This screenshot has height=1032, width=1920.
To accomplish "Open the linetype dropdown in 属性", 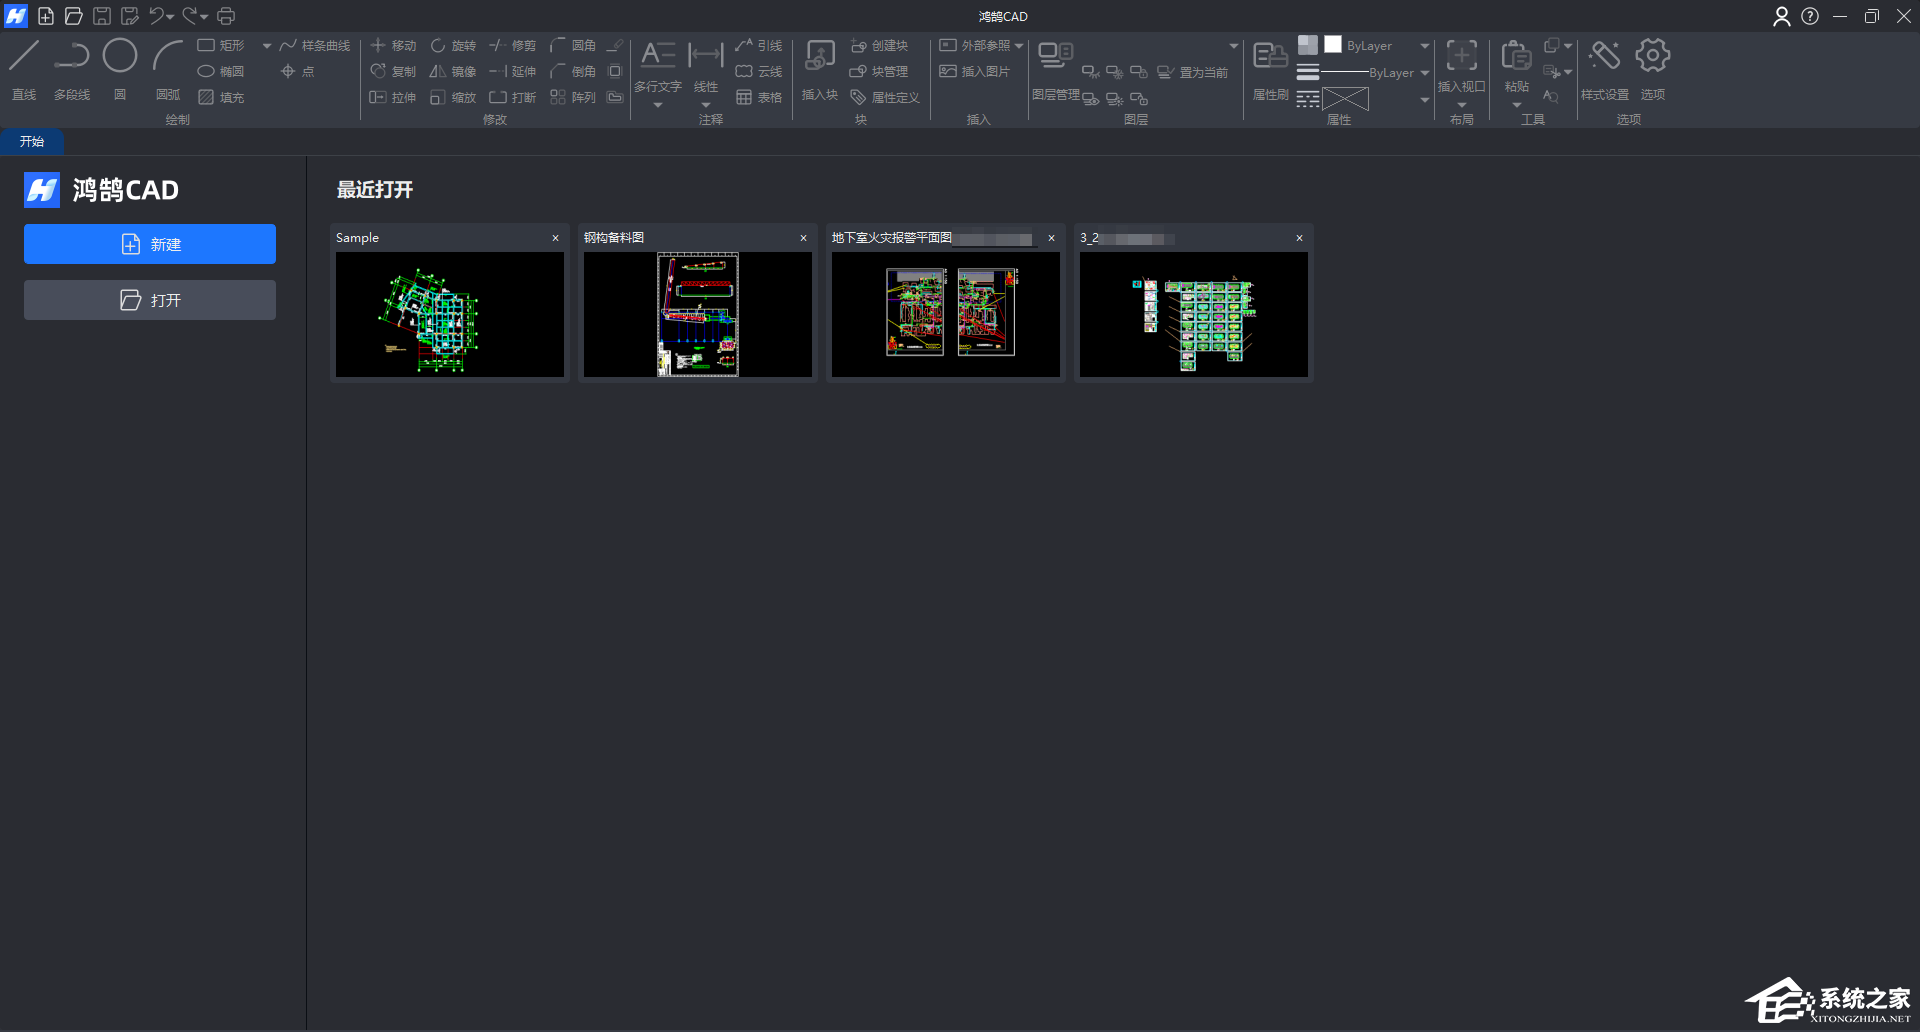I will tap(1425, 100).
